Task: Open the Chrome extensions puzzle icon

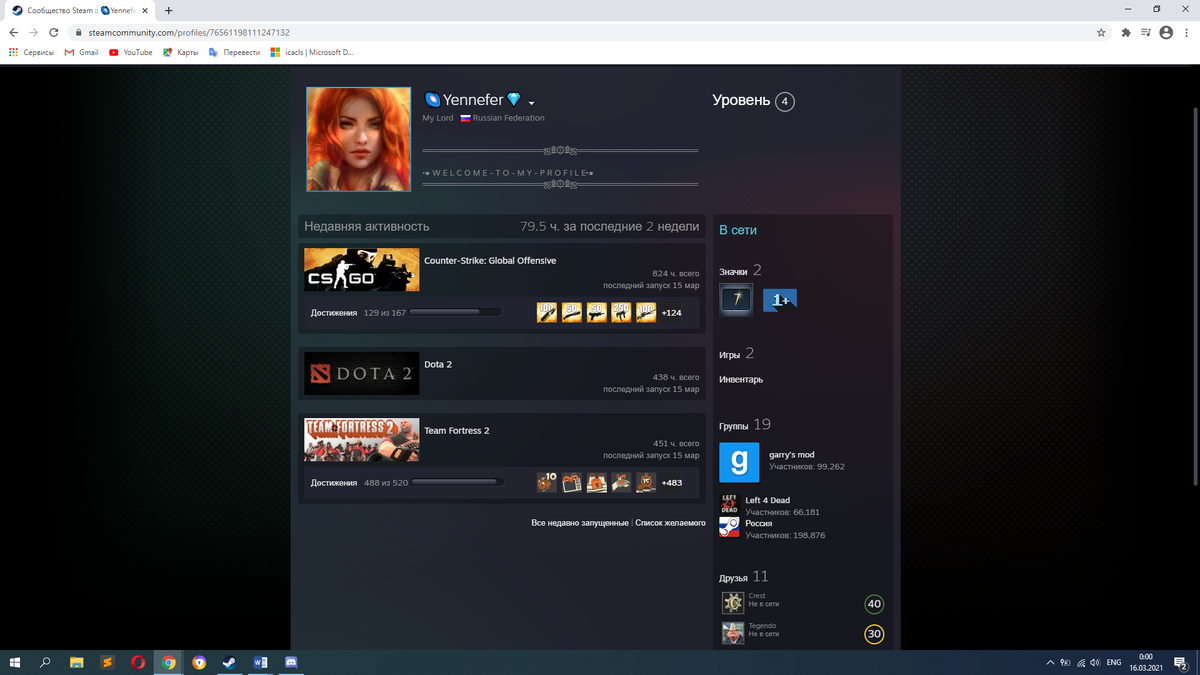Action: coord(1126,32)
